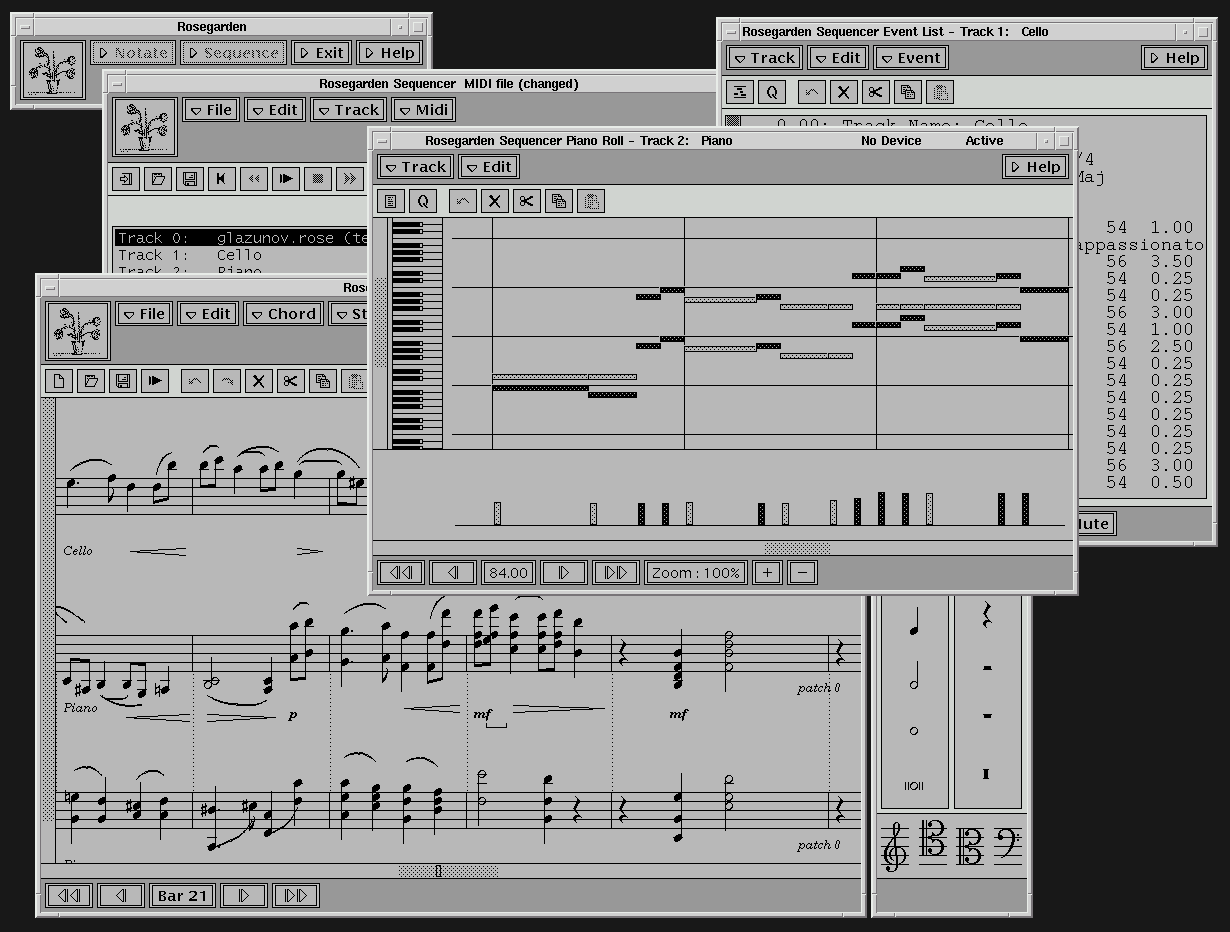Fast forward in the MIDI sequencer transport

pyautogui.click(x=349, y=179)
